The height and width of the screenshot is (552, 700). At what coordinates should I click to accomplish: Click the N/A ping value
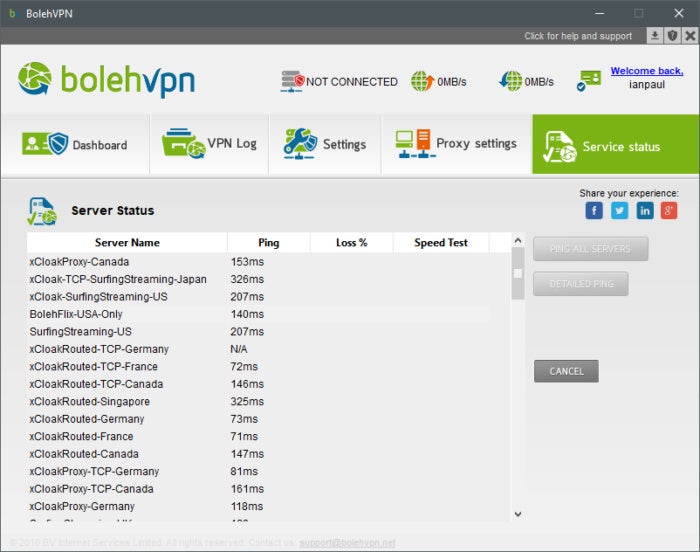tap(238, 349)
